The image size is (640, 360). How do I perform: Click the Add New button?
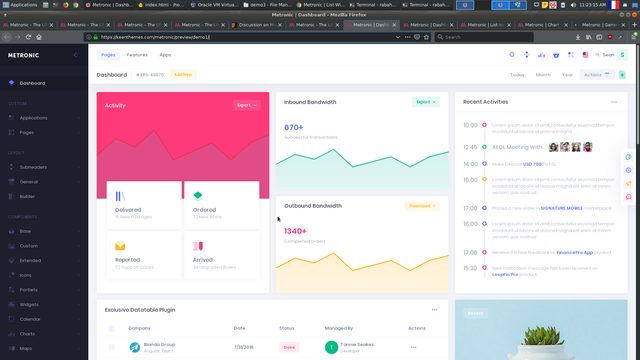pyautogui.click(x=183, y=75)
